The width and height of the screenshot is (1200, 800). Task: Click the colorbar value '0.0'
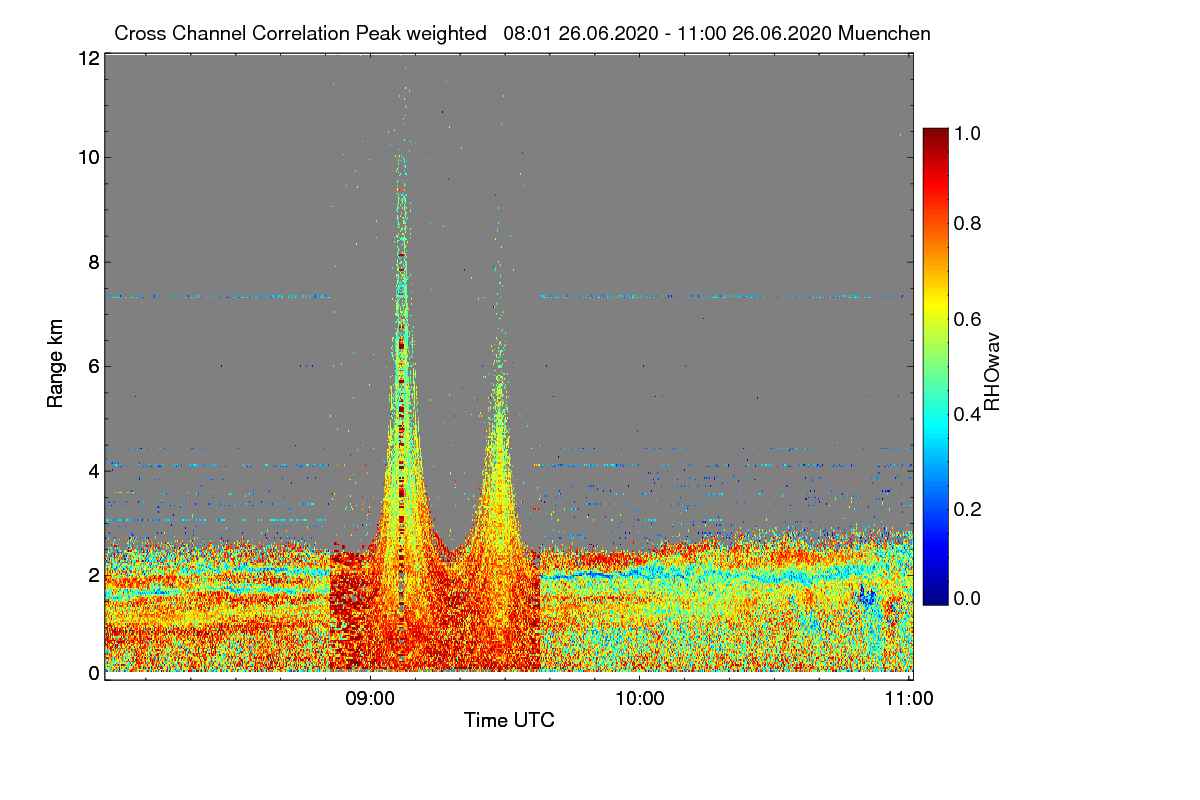(x=968, y=598)
